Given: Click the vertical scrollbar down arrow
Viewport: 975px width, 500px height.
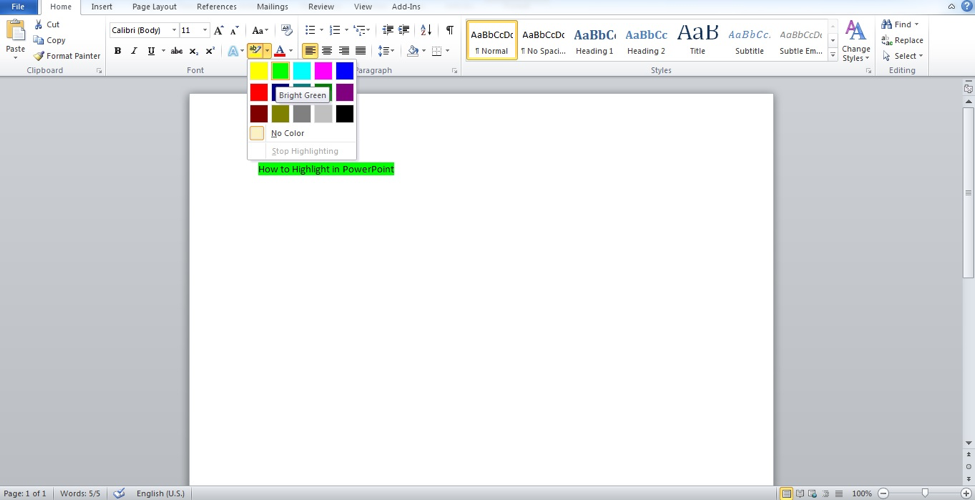Looking at the screenshot, I should coord(968,443).
